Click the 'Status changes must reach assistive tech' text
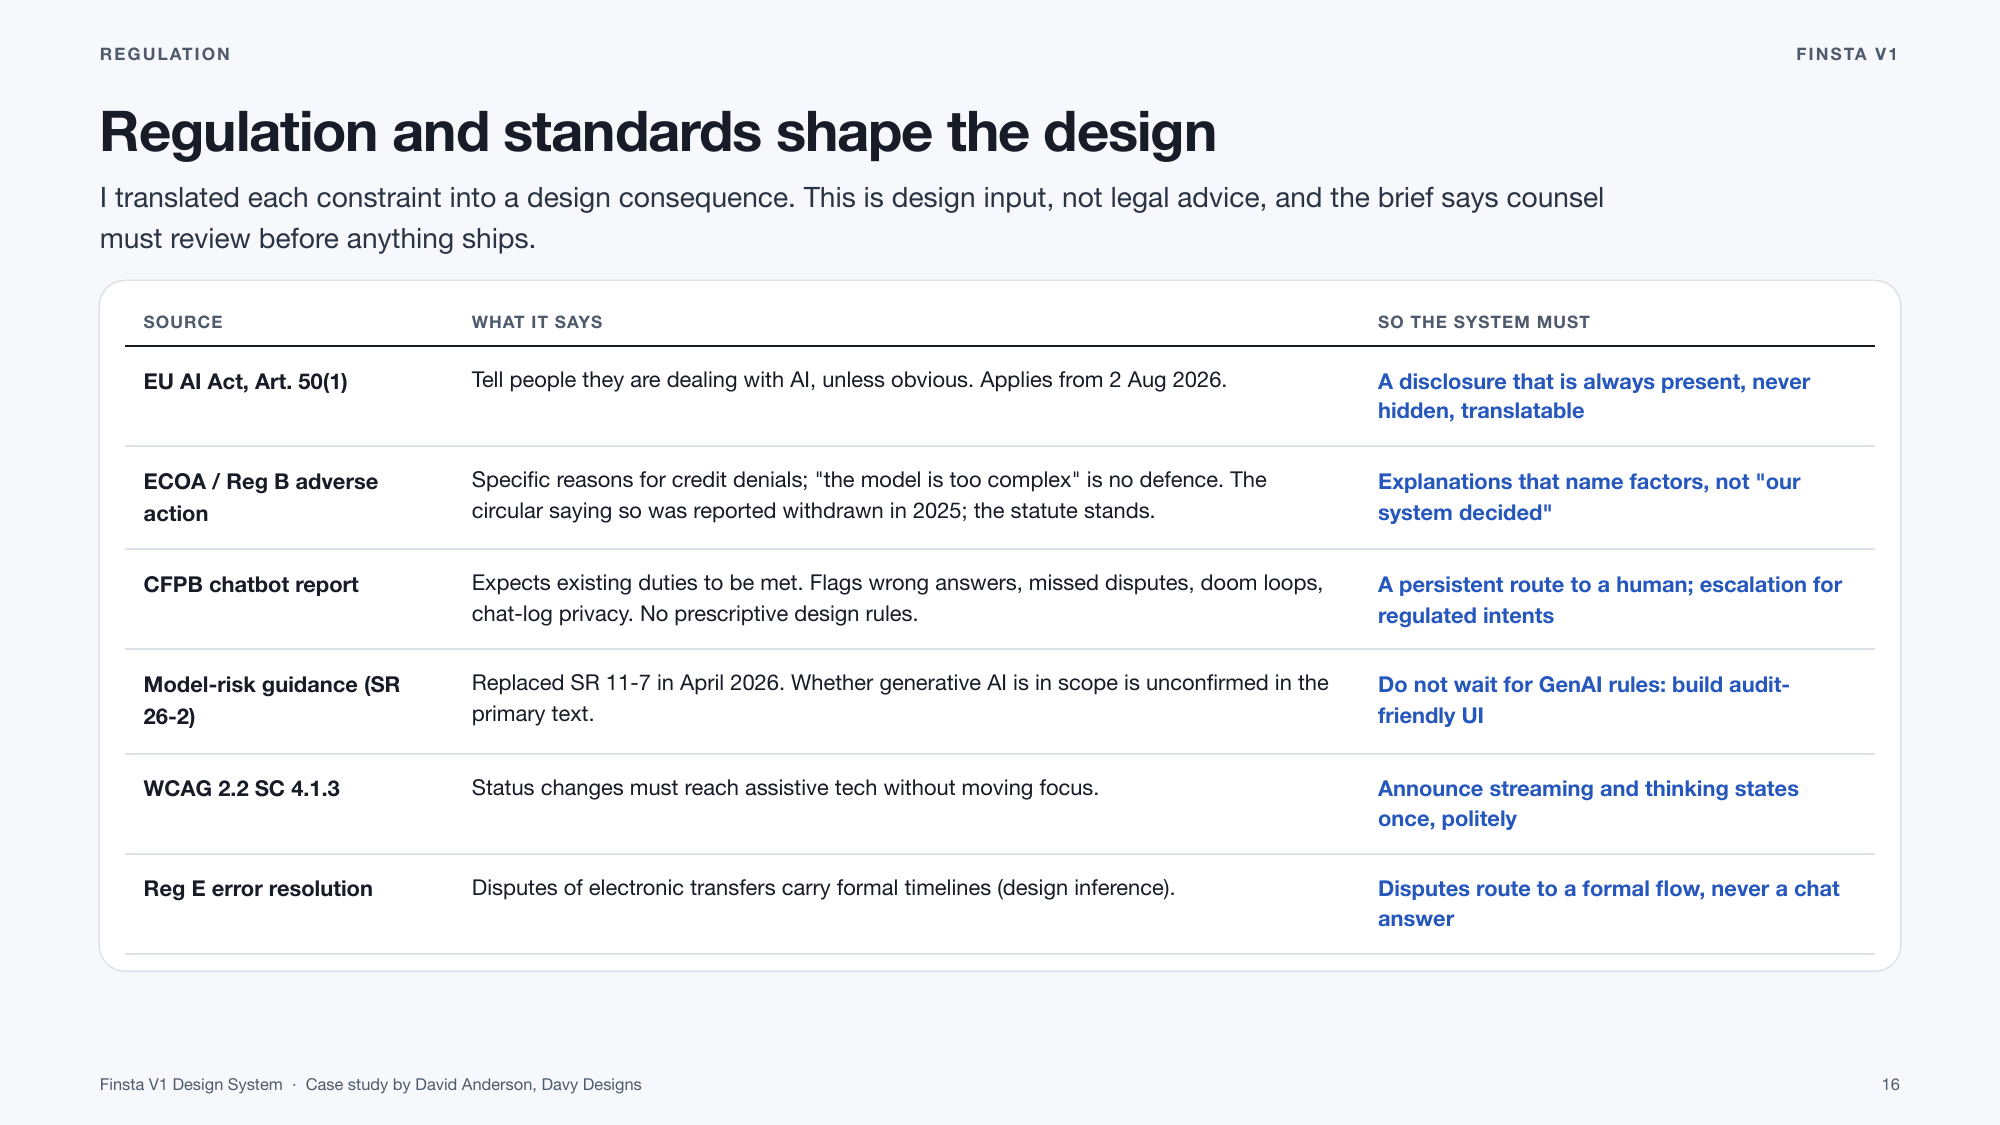2000x1125 pixels. click(785, 788)
